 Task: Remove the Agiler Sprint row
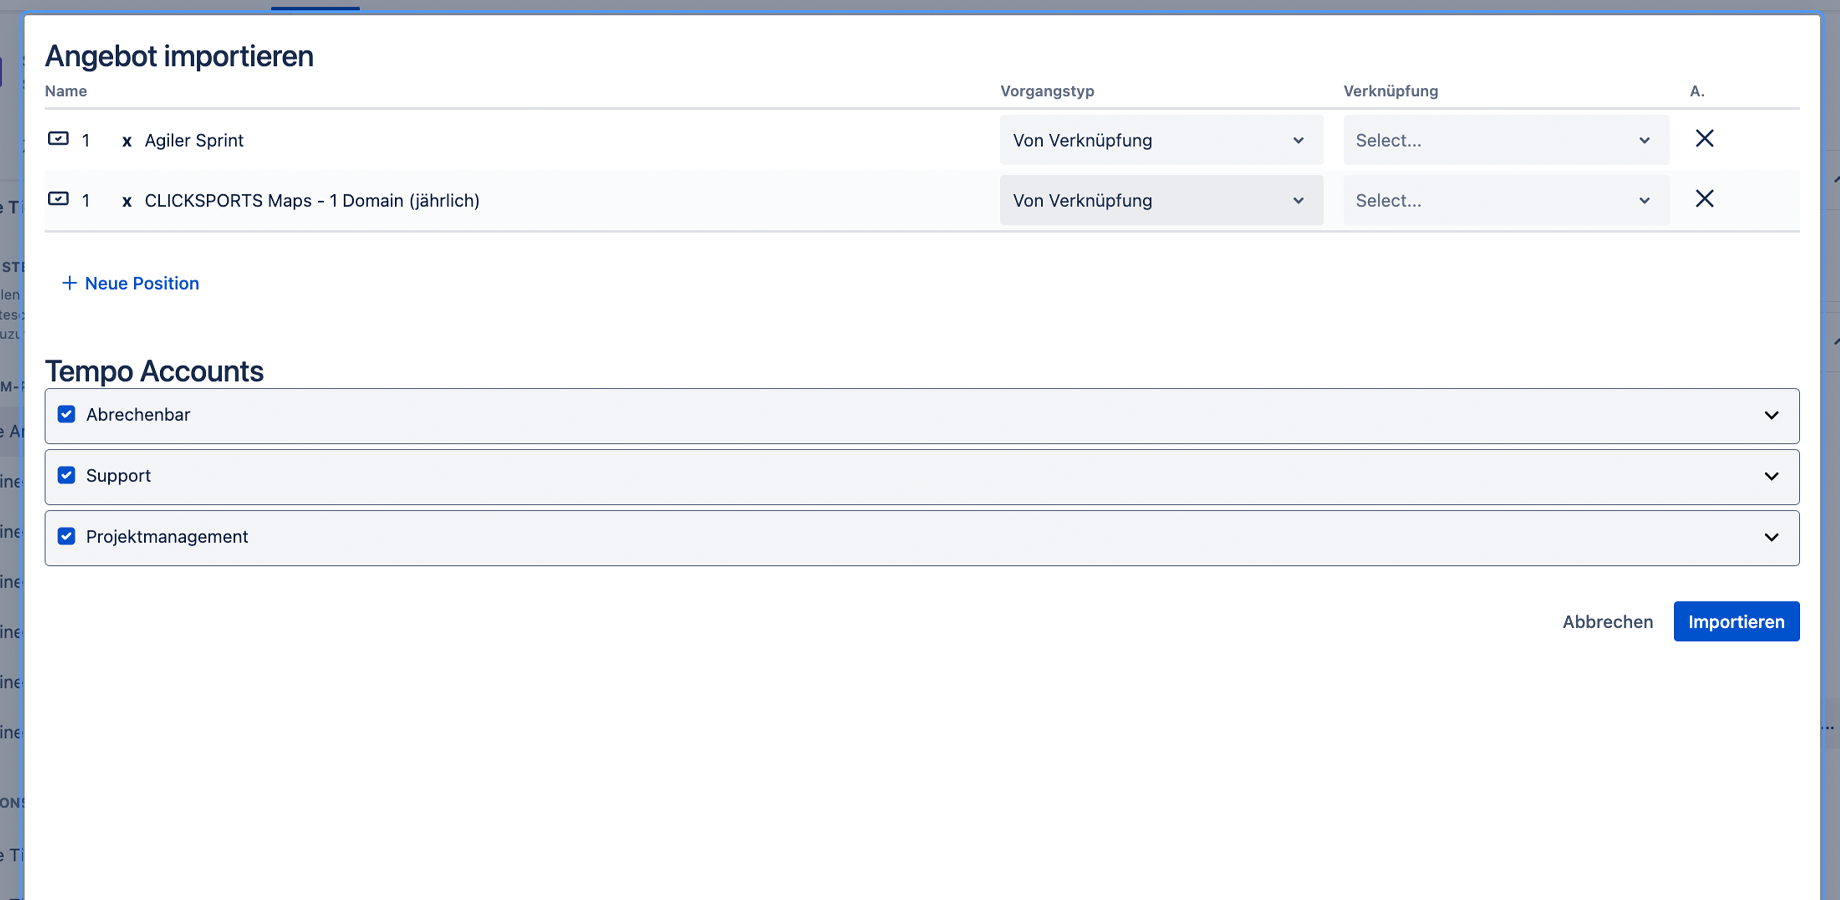click(x=1704, y=139)
